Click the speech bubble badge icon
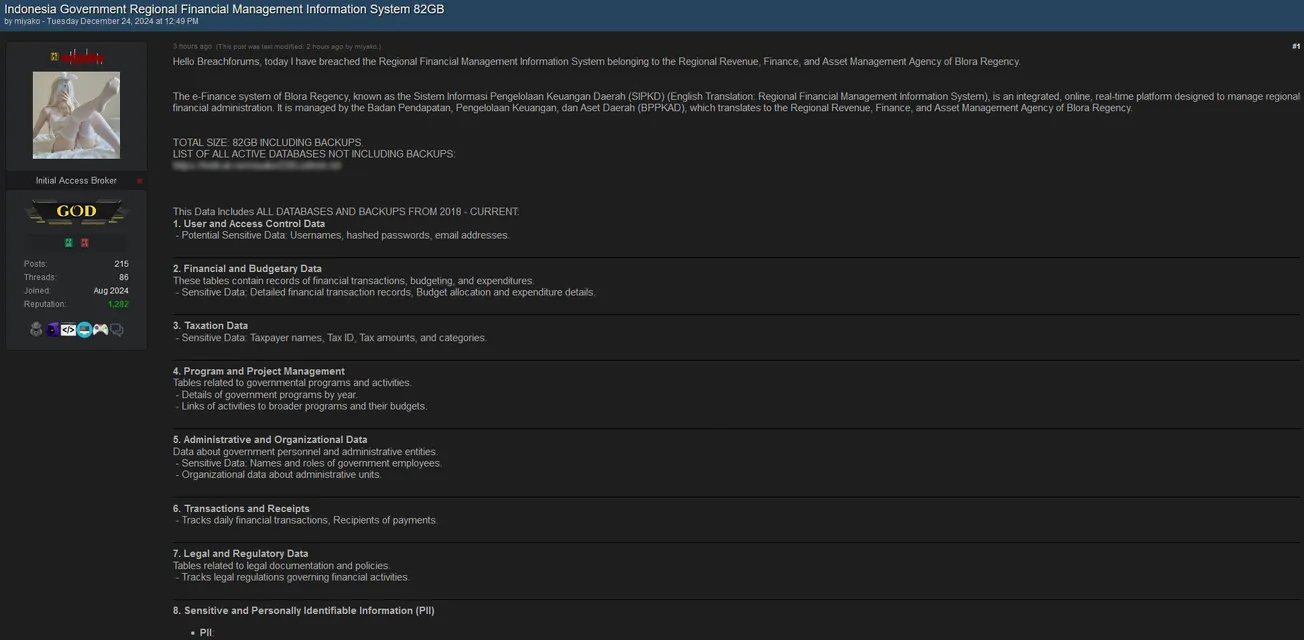The height and width of the screenshot is (640, 1304). point(116,329)
